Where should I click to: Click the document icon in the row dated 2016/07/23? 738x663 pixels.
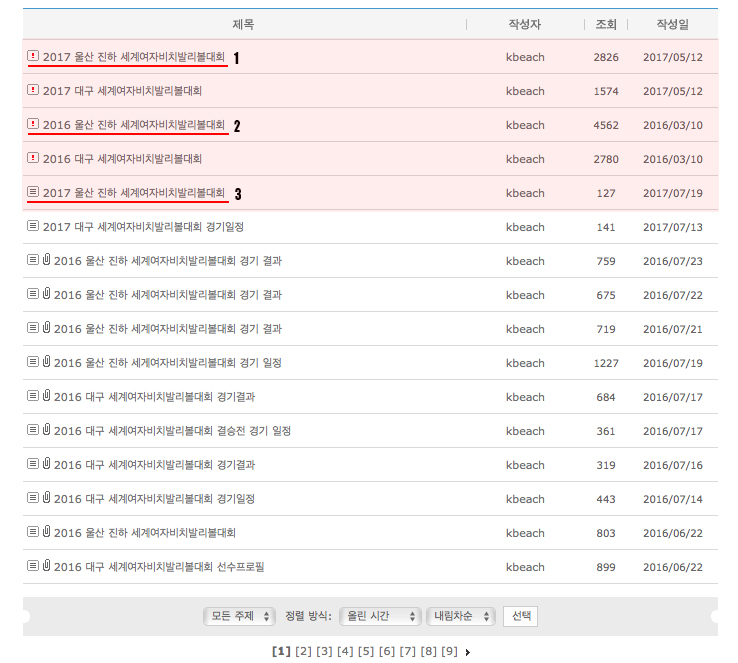tap(32, 260)
